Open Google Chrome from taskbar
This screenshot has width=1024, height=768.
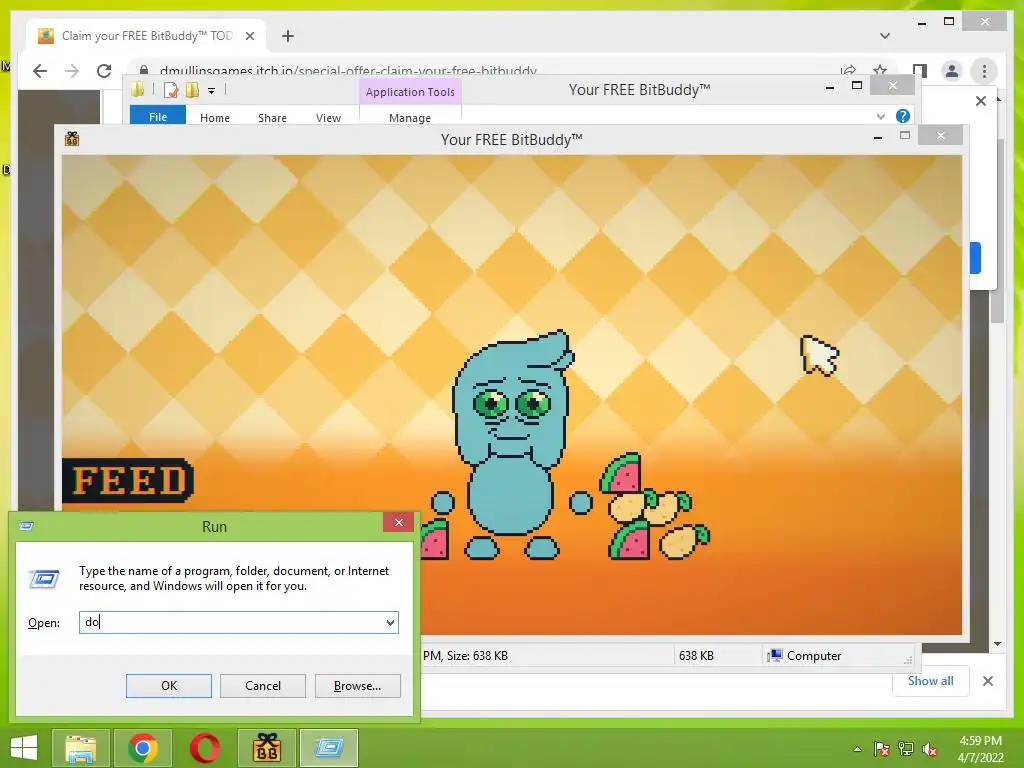click(142, 748)
